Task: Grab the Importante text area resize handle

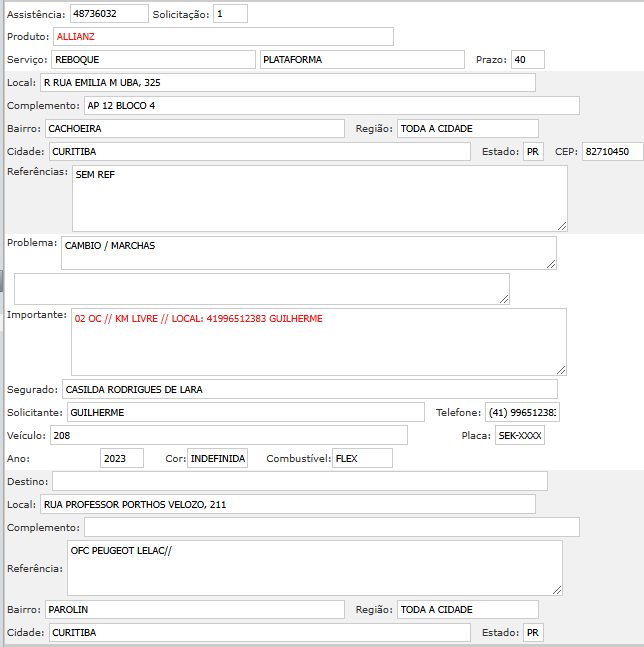Action: [561, 369]
